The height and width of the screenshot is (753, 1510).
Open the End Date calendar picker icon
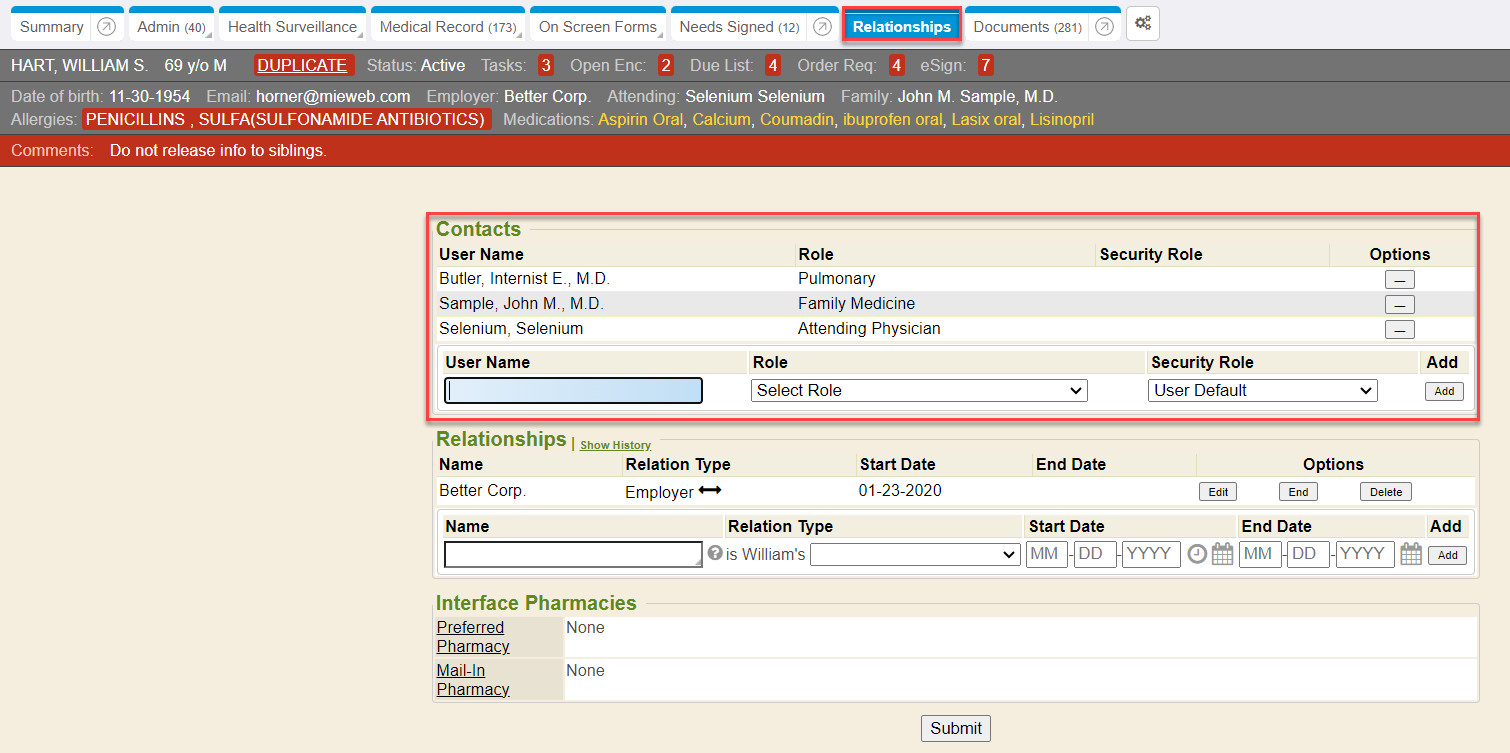tap(1411, 554)
